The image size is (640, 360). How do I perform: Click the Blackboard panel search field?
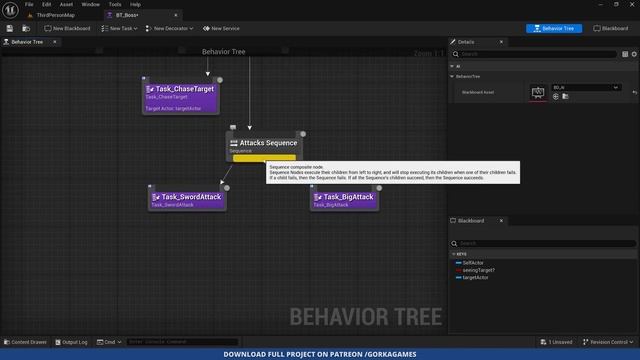pos(543,244)
